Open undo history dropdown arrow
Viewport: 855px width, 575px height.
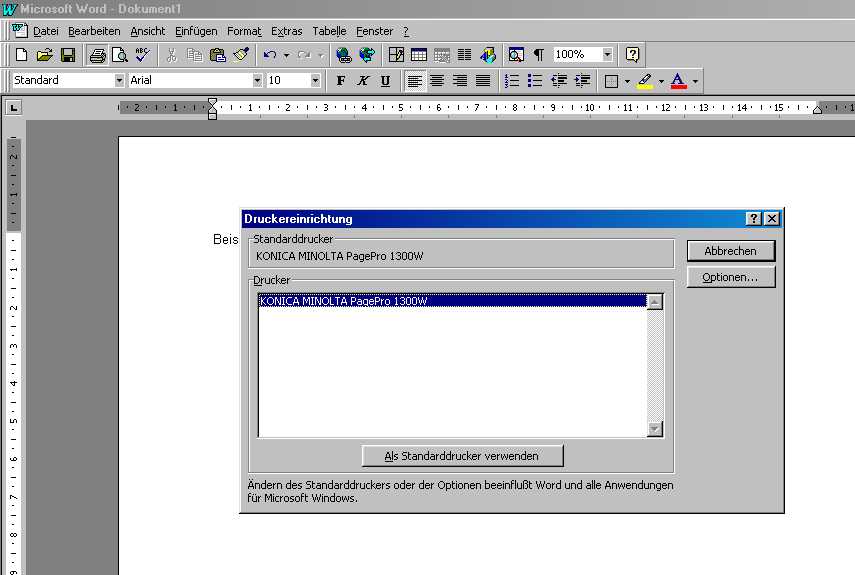point(286,55)
